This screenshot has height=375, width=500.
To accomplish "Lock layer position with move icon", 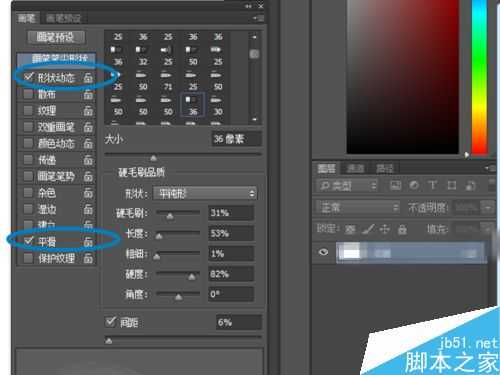I will pos(384,229).
